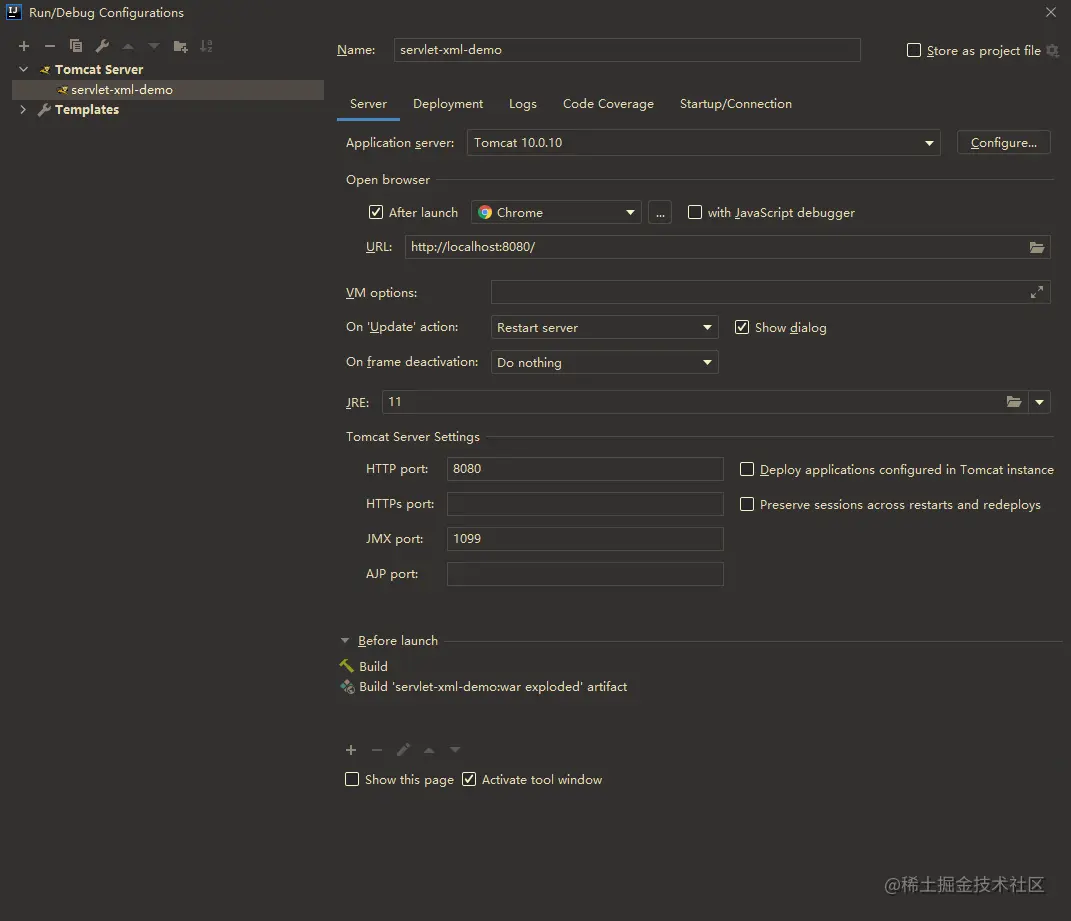The height and width of the screenshot is (921, 1071).
Task: Switch to the Logs tab
Action: [523, 104]
